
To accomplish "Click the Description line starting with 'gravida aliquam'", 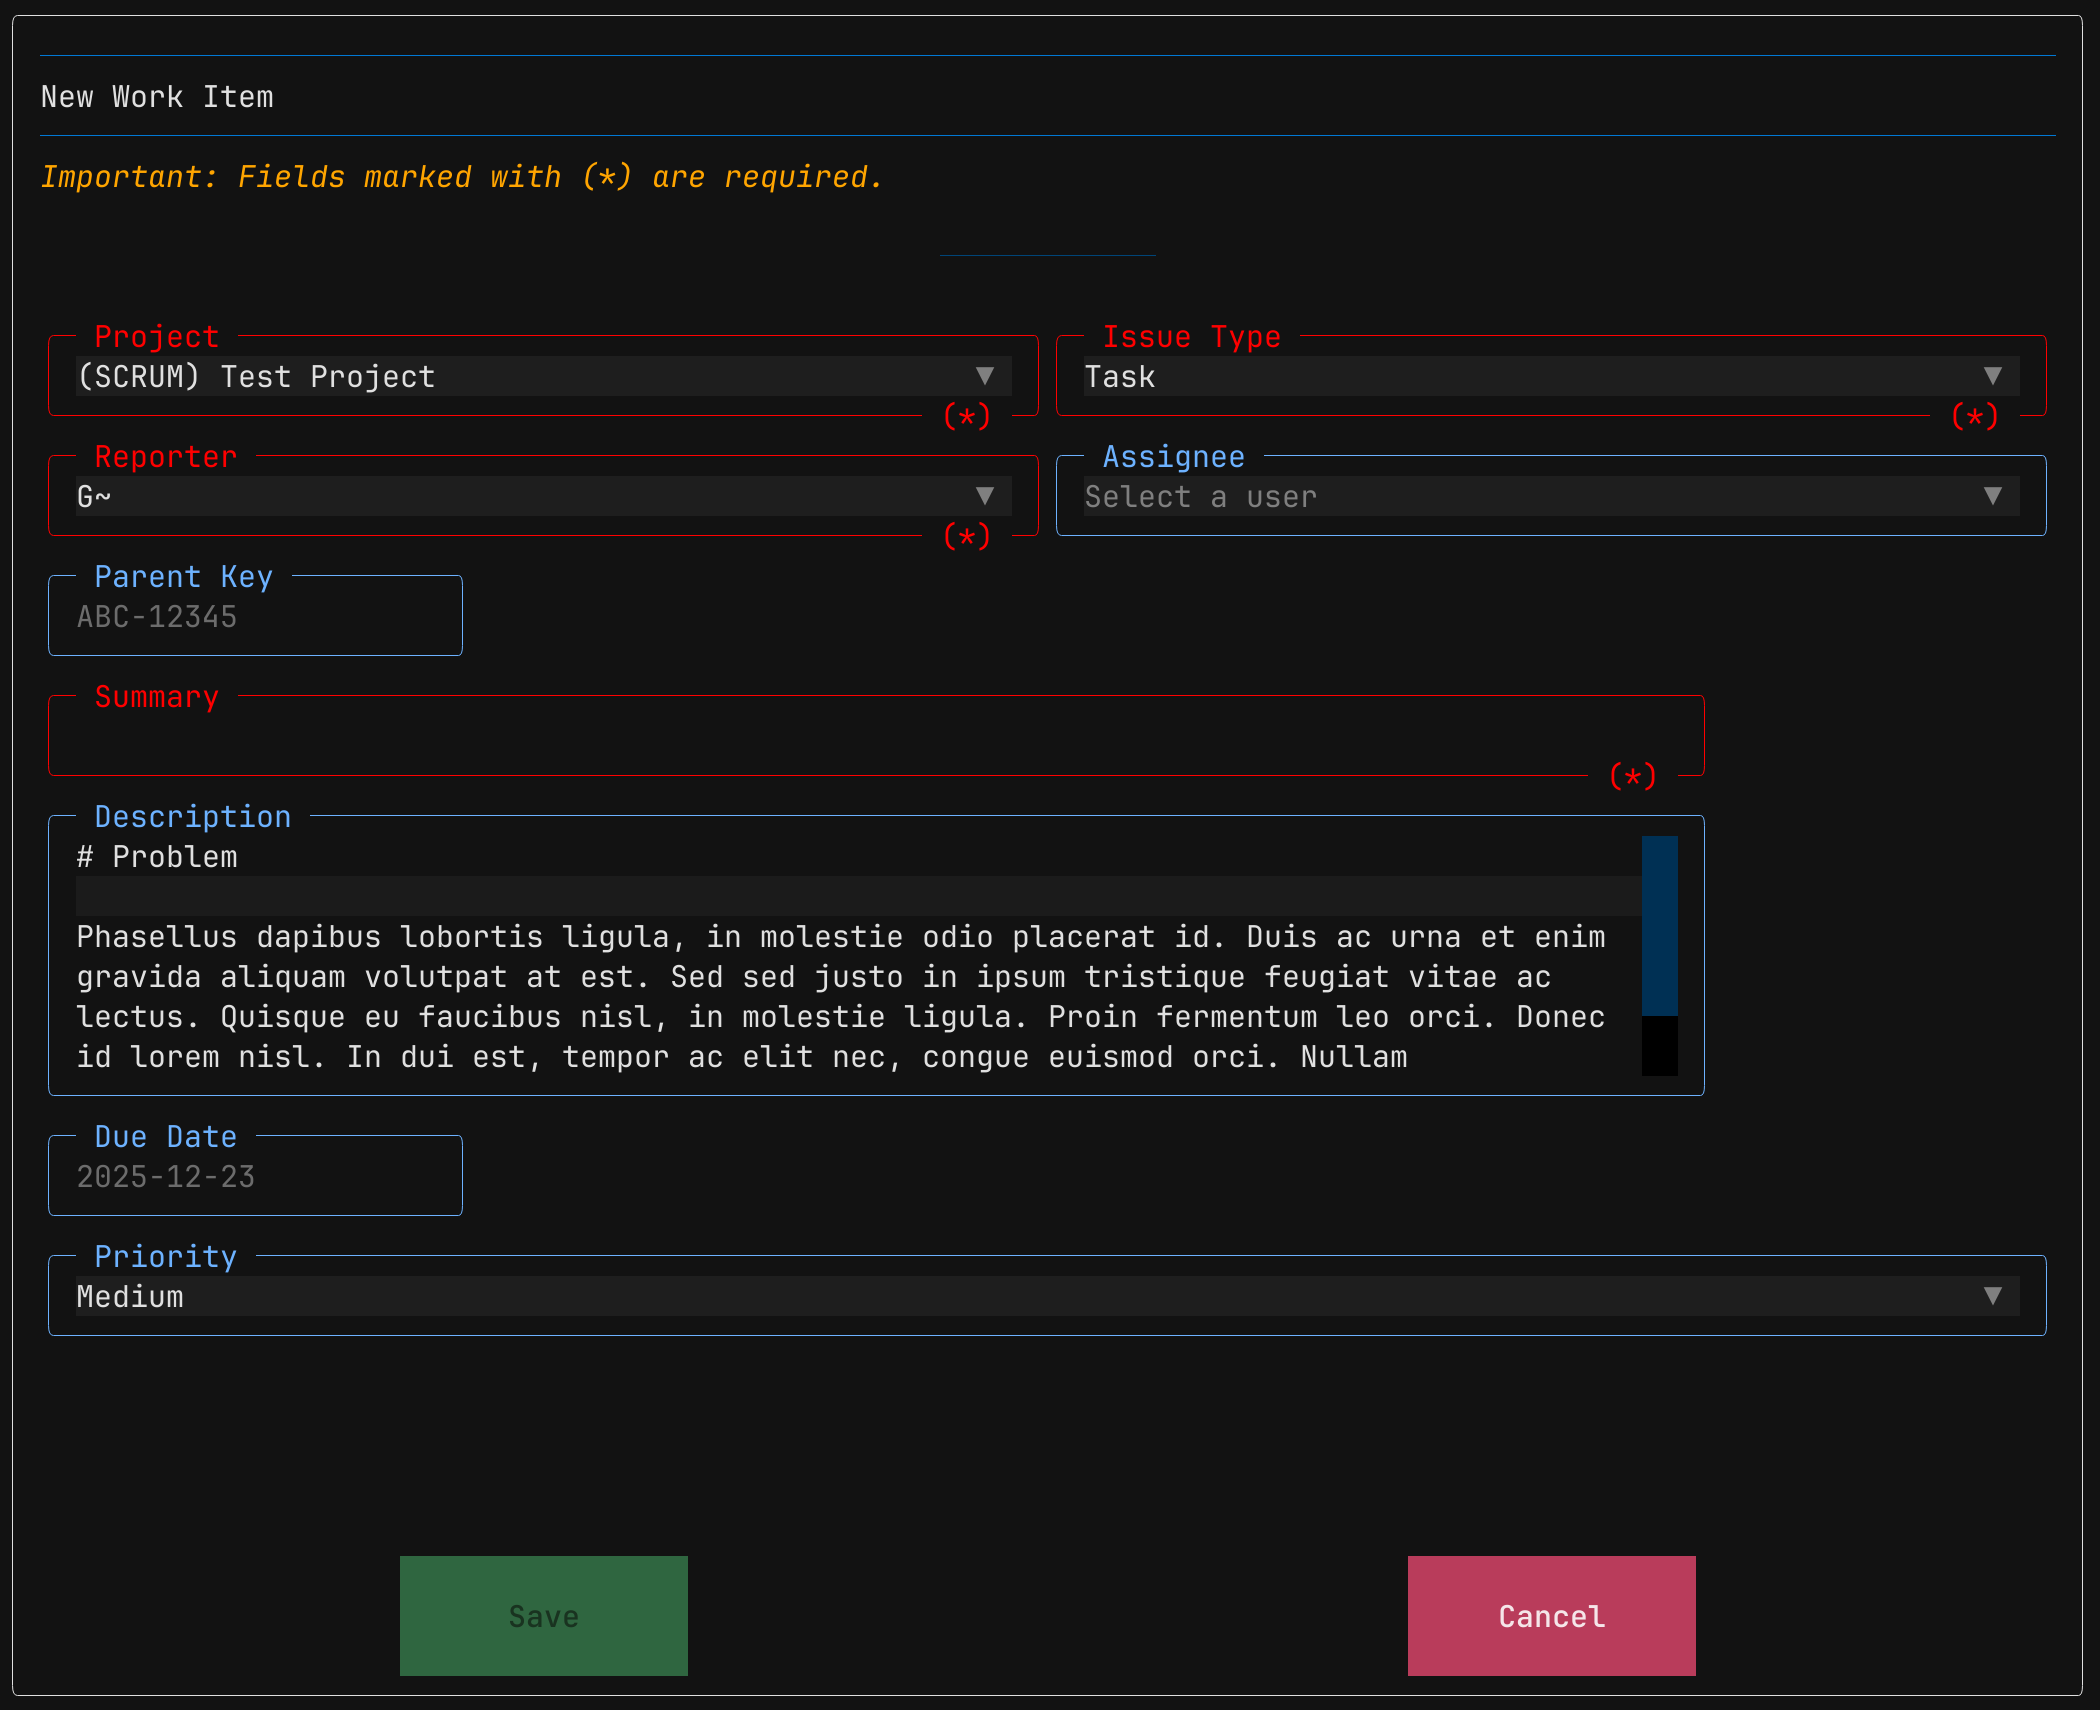I will (x=814, y=976).
